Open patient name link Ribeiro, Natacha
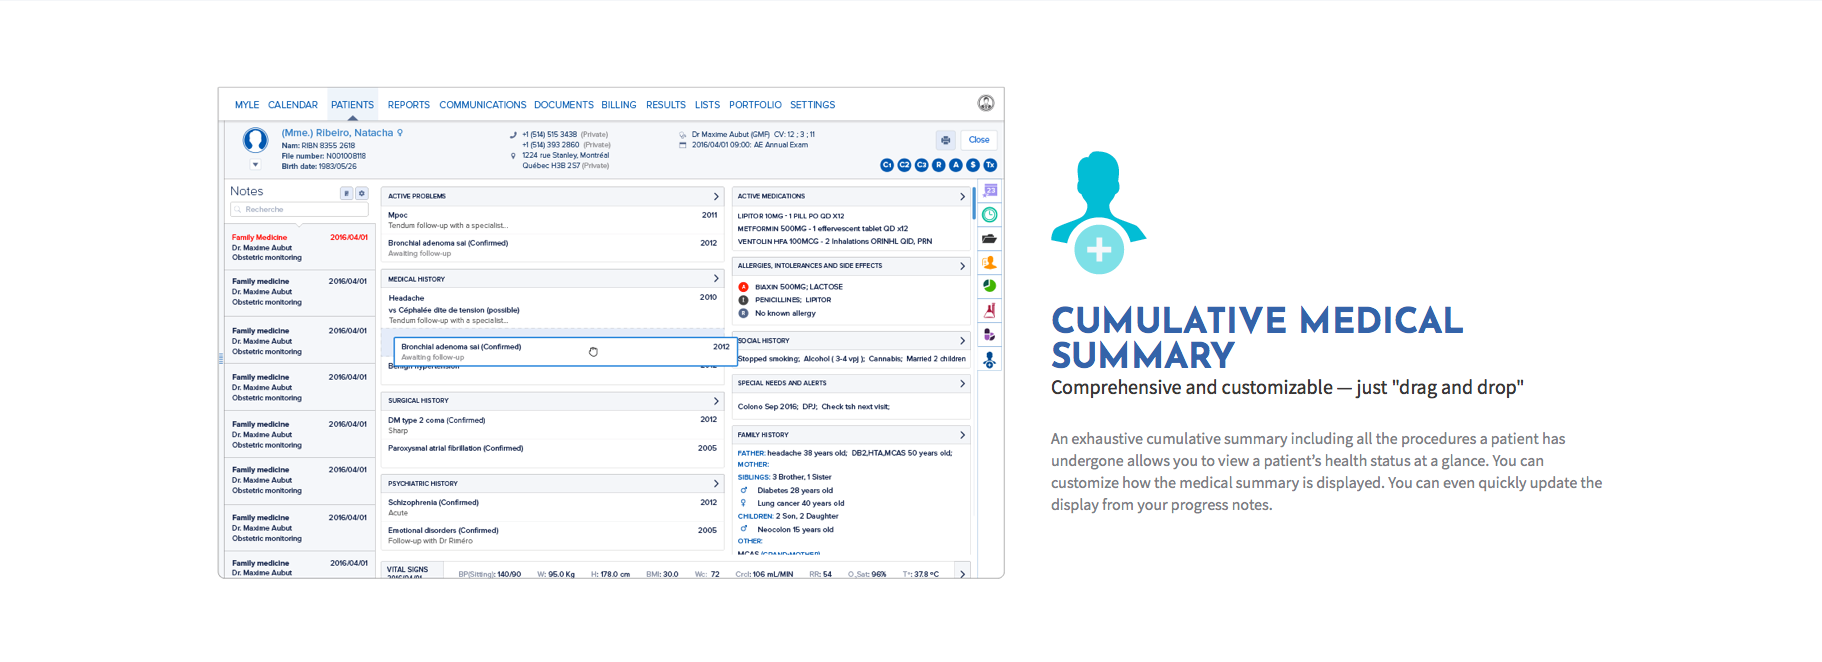 pos(337,133)
